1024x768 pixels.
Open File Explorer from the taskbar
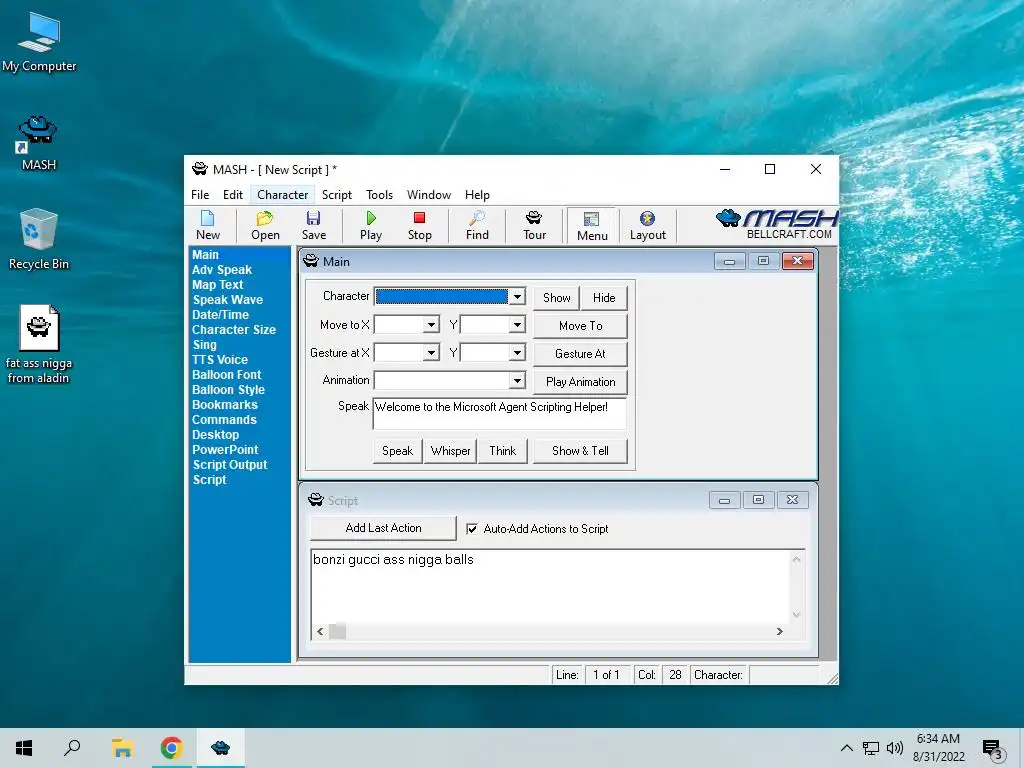pyautogui.click(x=122, y=748)
